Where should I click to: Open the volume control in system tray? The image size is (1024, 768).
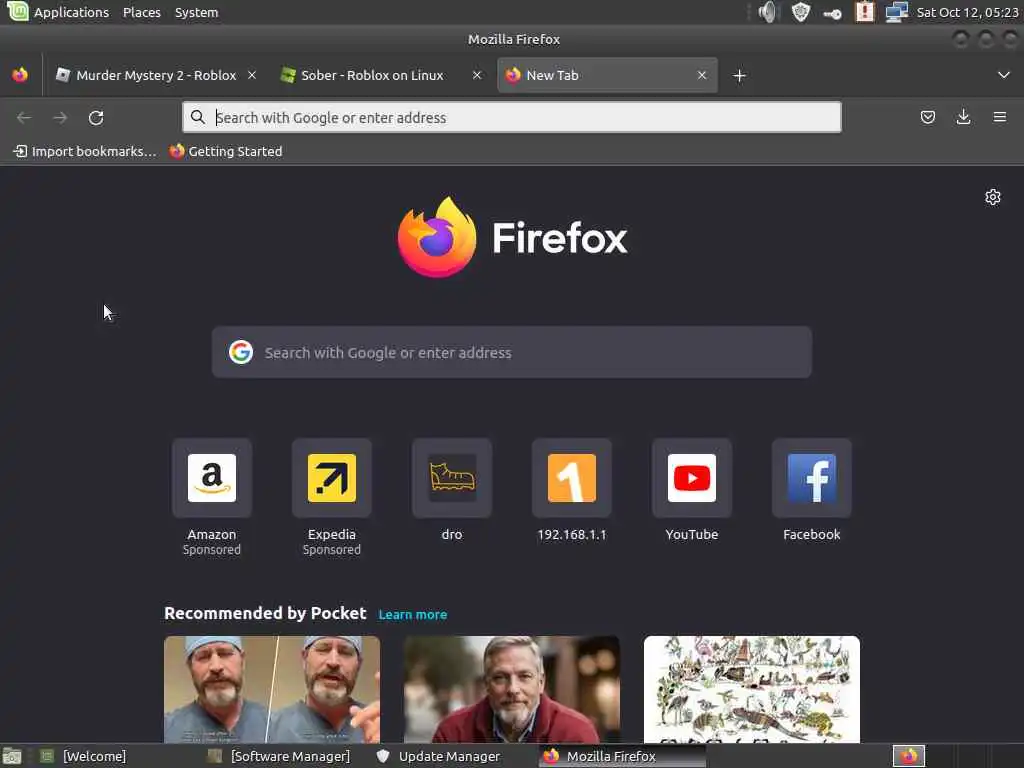point(769,12)
